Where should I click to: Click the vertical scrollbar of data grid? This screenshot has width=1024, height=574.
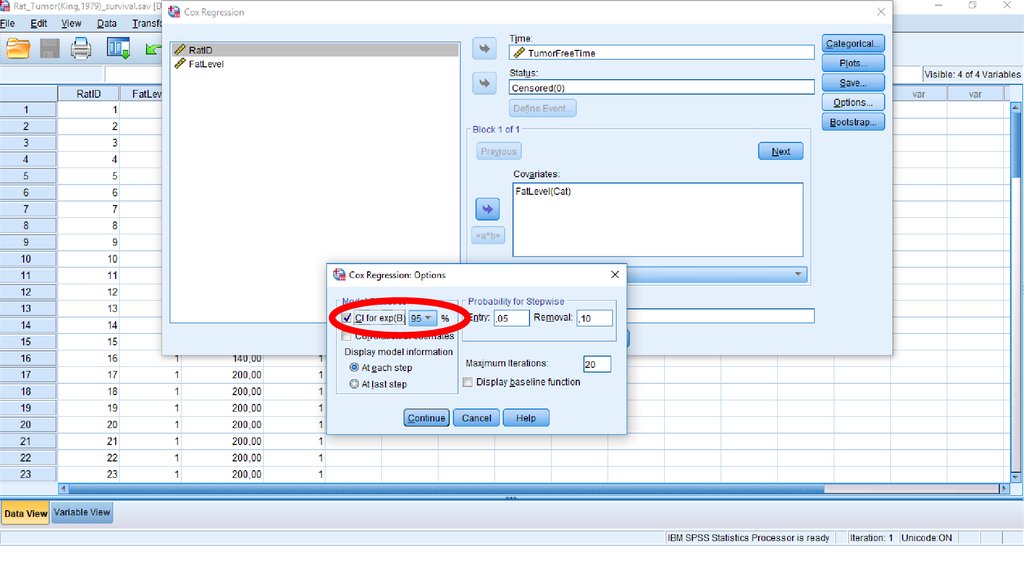1016,144
